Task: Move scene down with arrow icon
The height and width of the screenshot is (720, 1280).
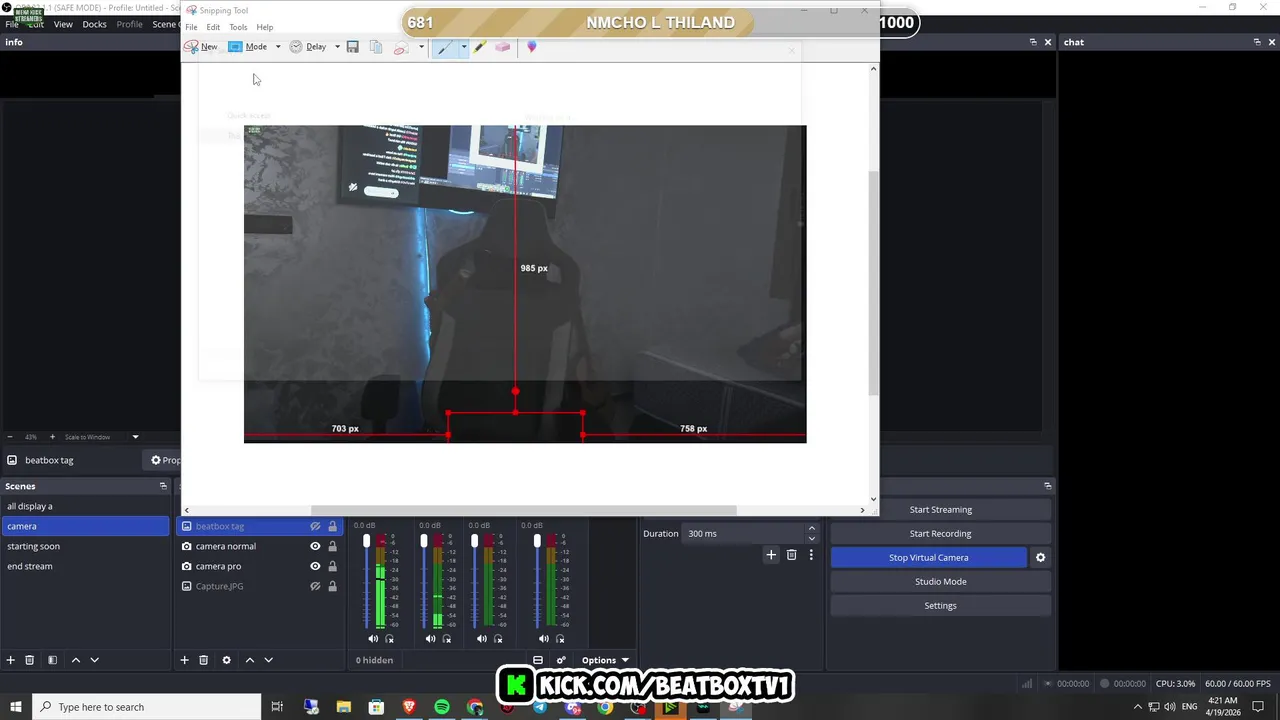Action: [94, 660]
